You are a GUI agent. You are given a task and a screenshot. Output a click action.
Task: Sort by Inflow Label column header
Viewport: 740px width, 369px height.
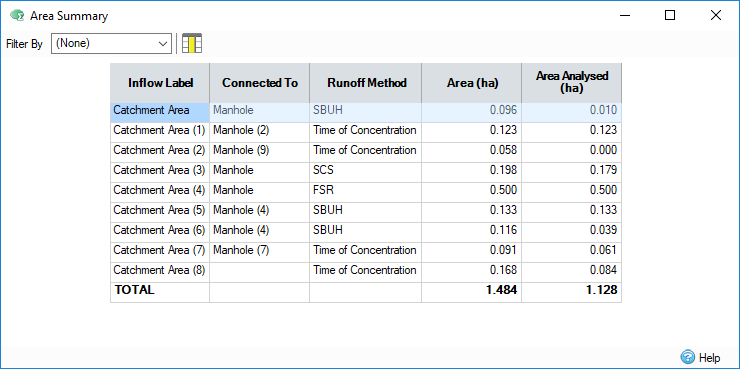(x=160, y=83)
